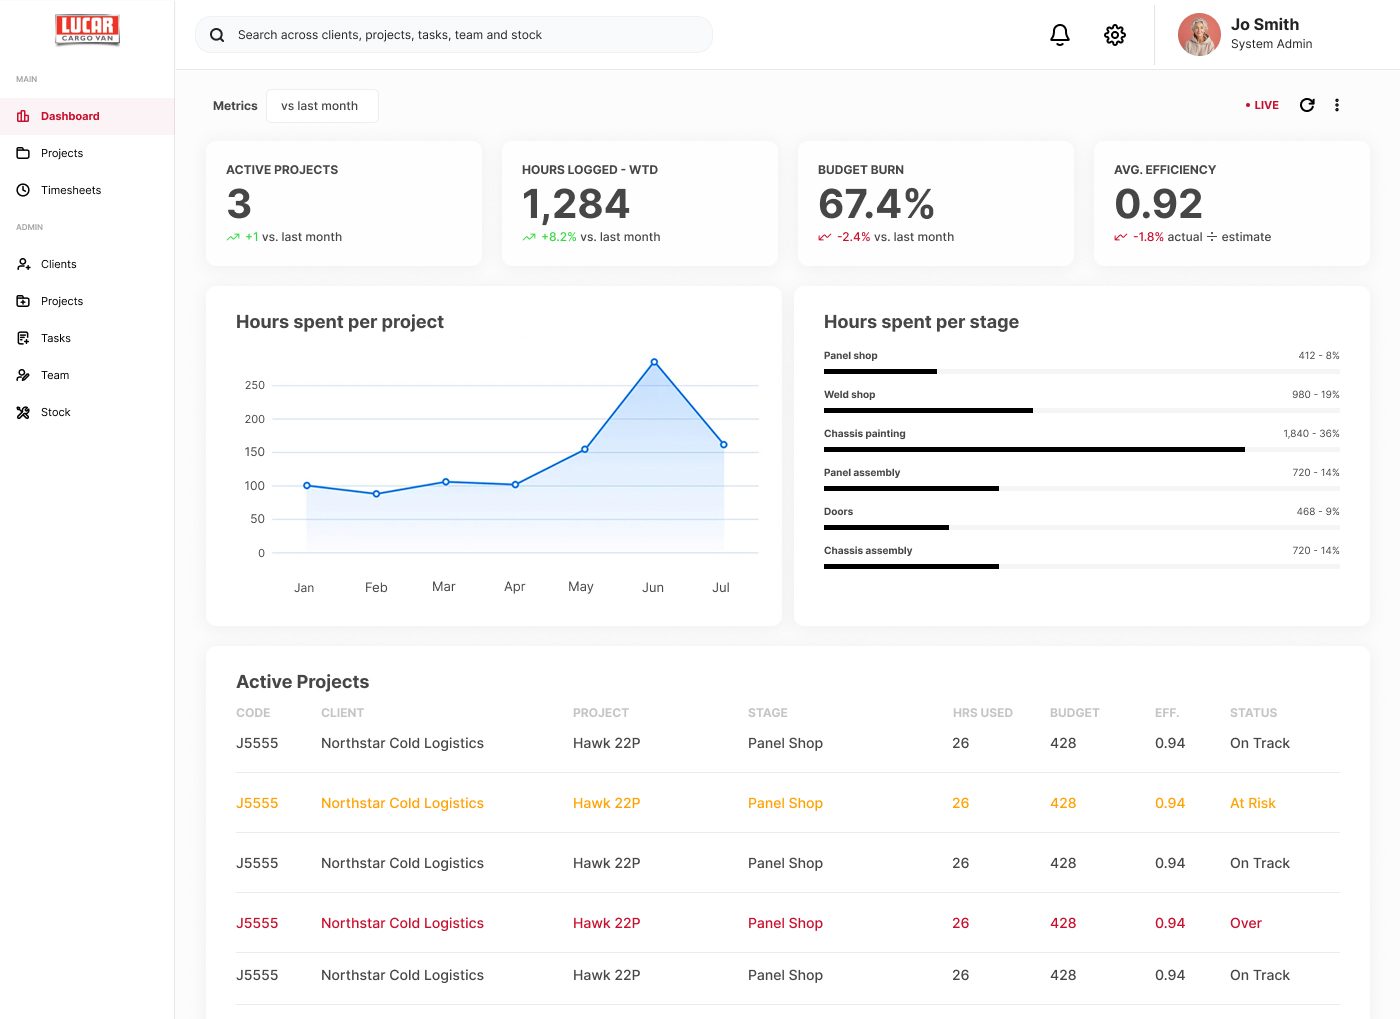Click the Team members icon
Image resolution: width=1400 pixels, height=1019 pixels.
click(x=23, y=375)
